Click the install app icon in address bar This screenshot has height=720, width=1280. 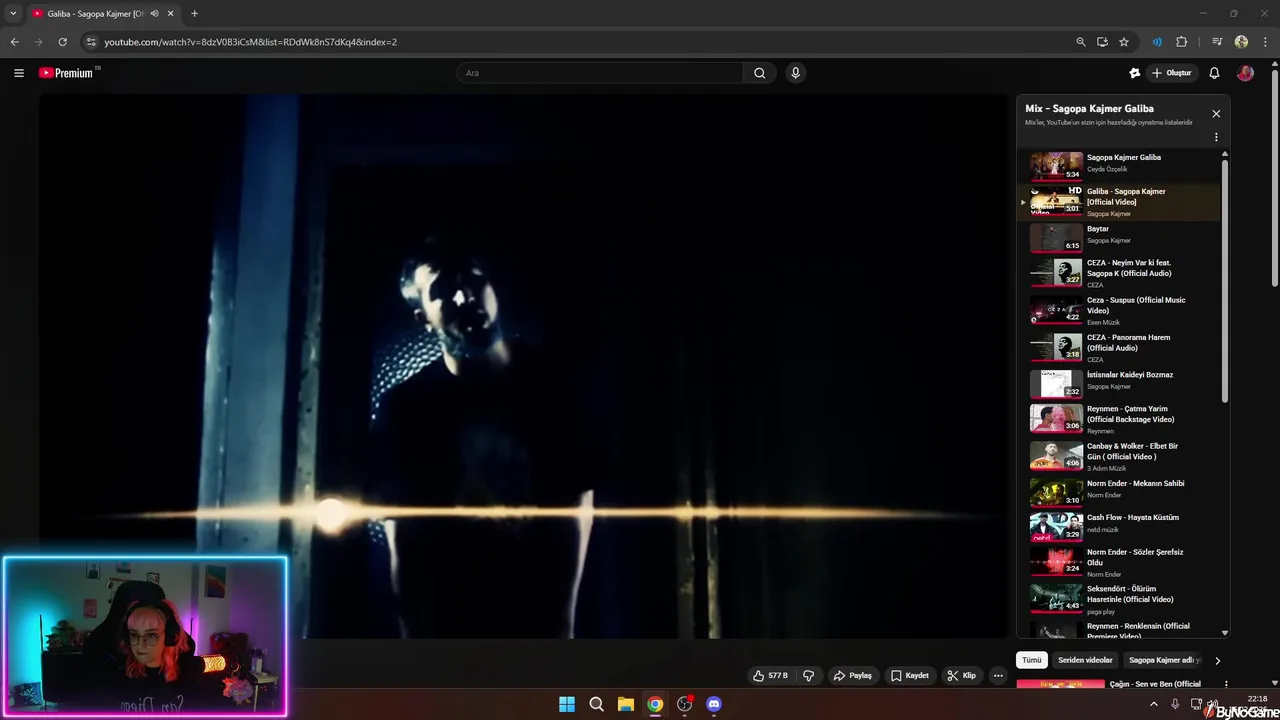pos(1102,42)
